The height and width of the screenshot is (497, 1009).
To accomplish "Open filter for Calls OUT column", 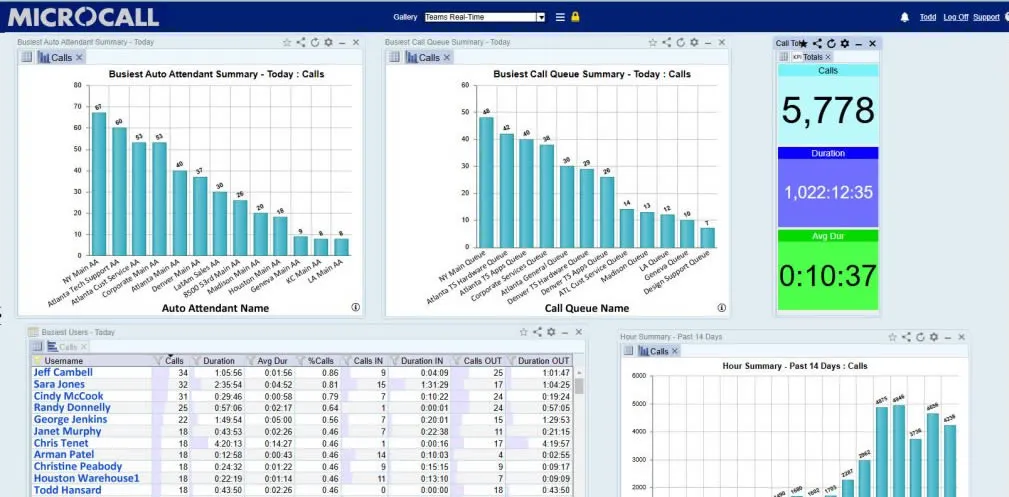I will point(457,361).
